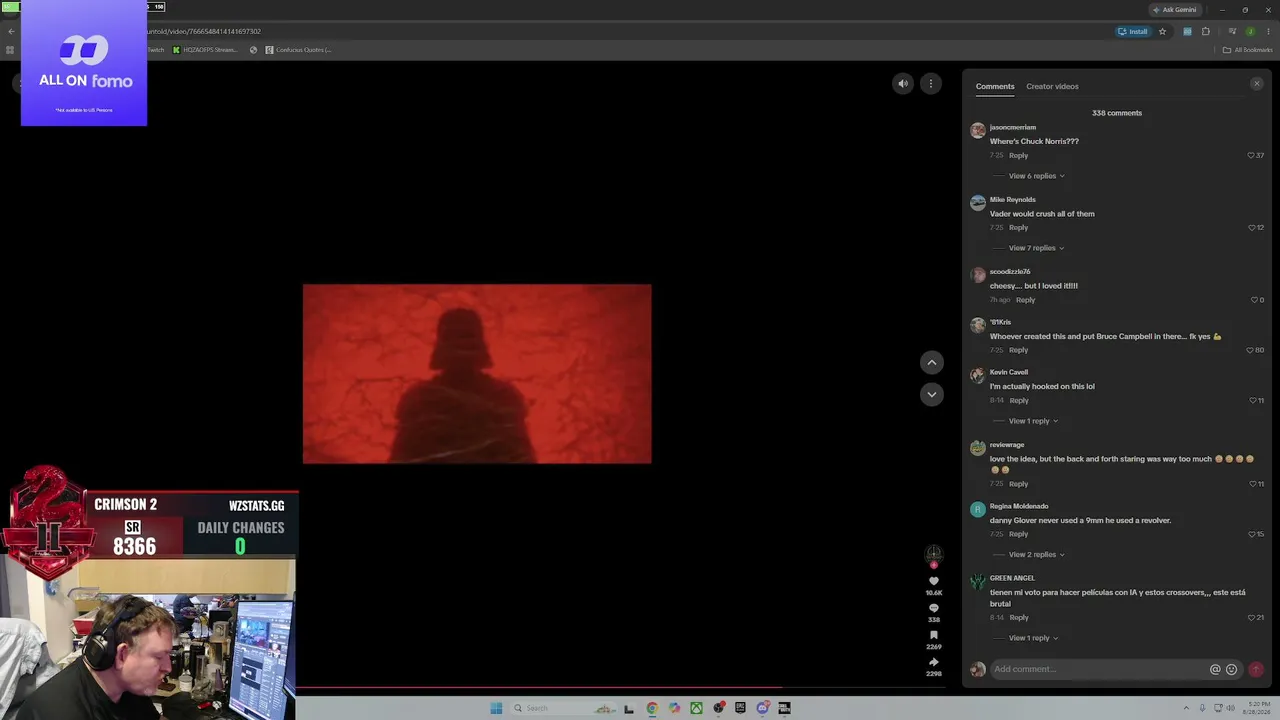
Task: Like GREEN ANGEL's Spanish comment
Action: coord(1251,618)
